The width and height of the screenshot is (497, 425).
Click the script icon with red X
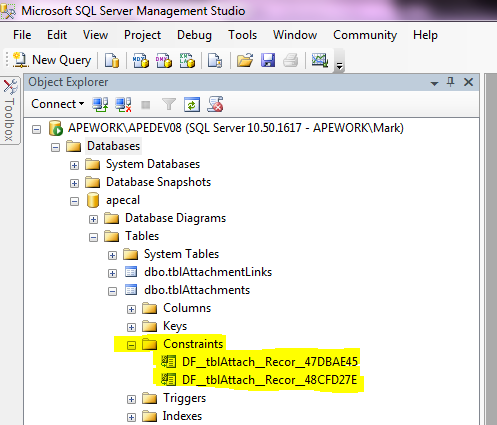click(x=215, y=104)
